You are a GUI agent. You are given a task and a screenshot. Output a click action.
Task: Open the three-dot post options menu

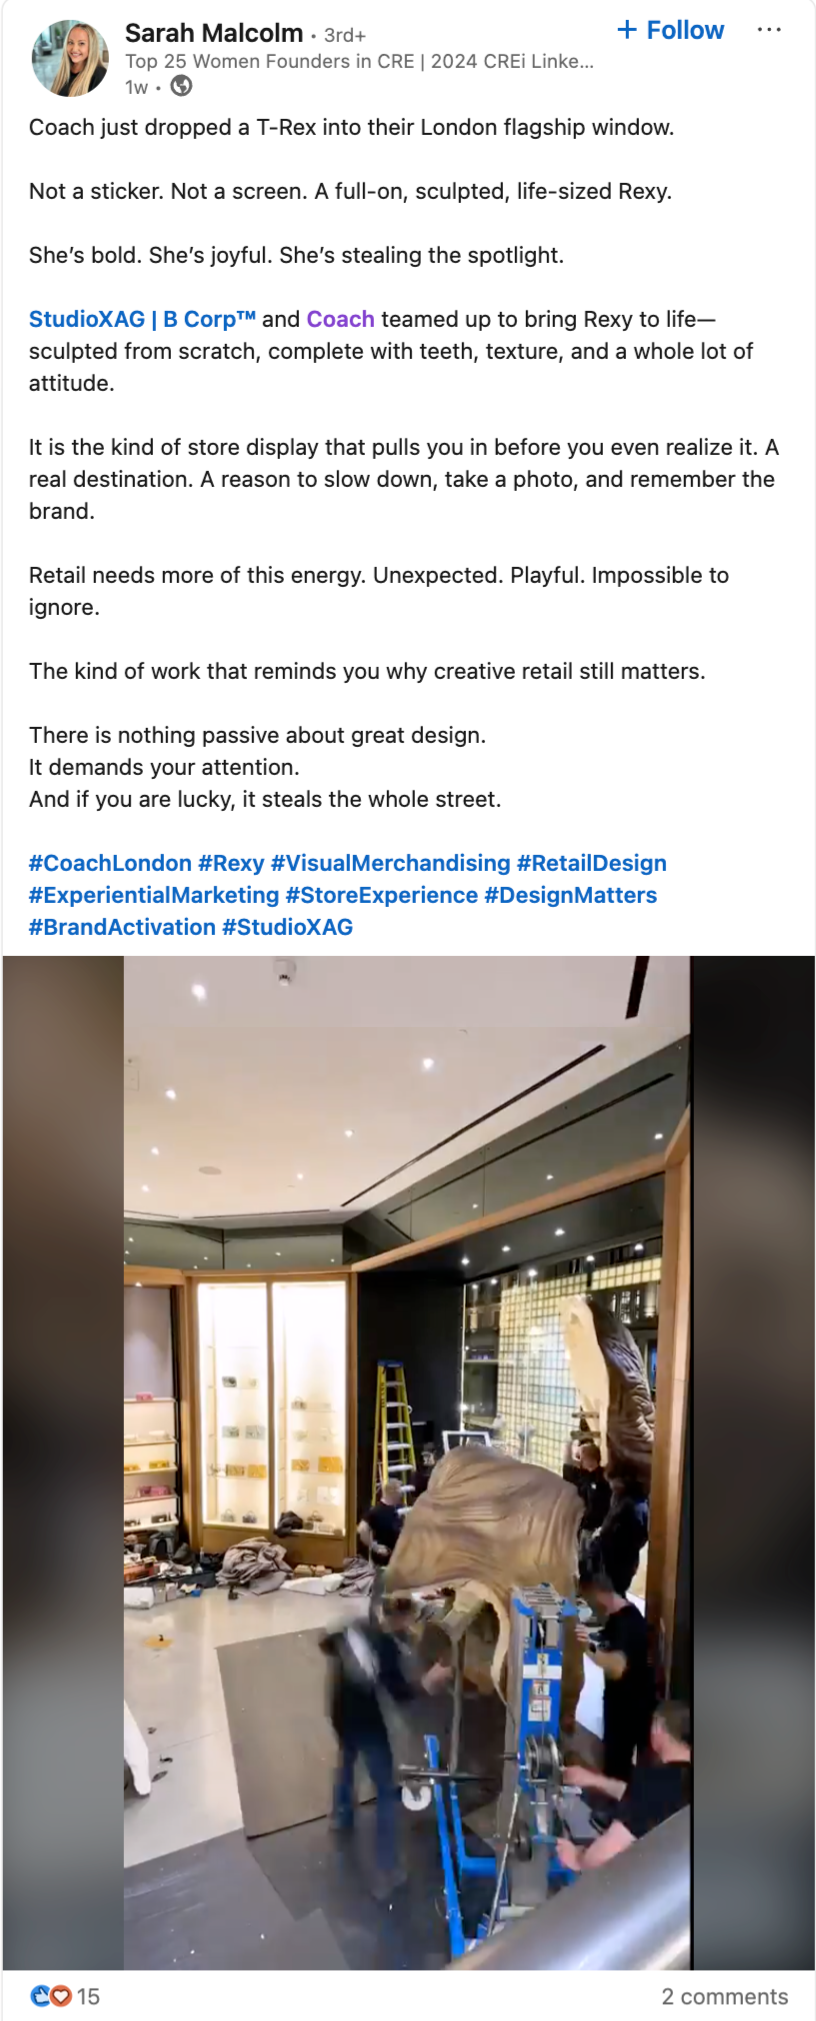[769, 30]
